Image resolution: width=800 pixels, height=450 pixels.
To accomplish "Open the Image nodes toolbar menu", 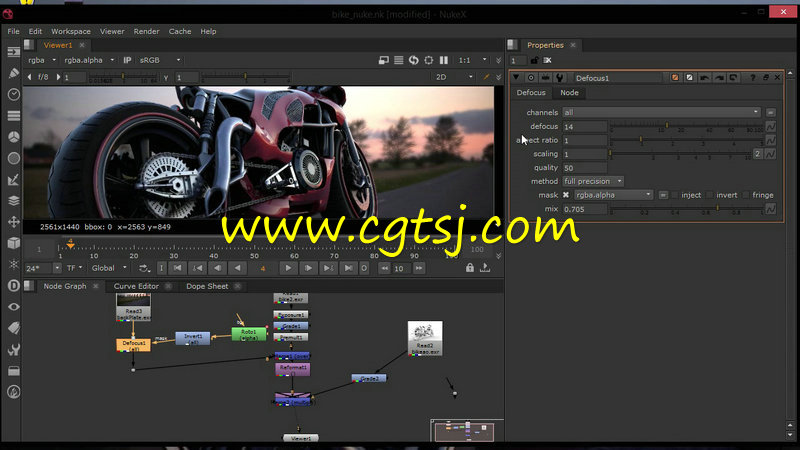I will (x=14, y=52).
